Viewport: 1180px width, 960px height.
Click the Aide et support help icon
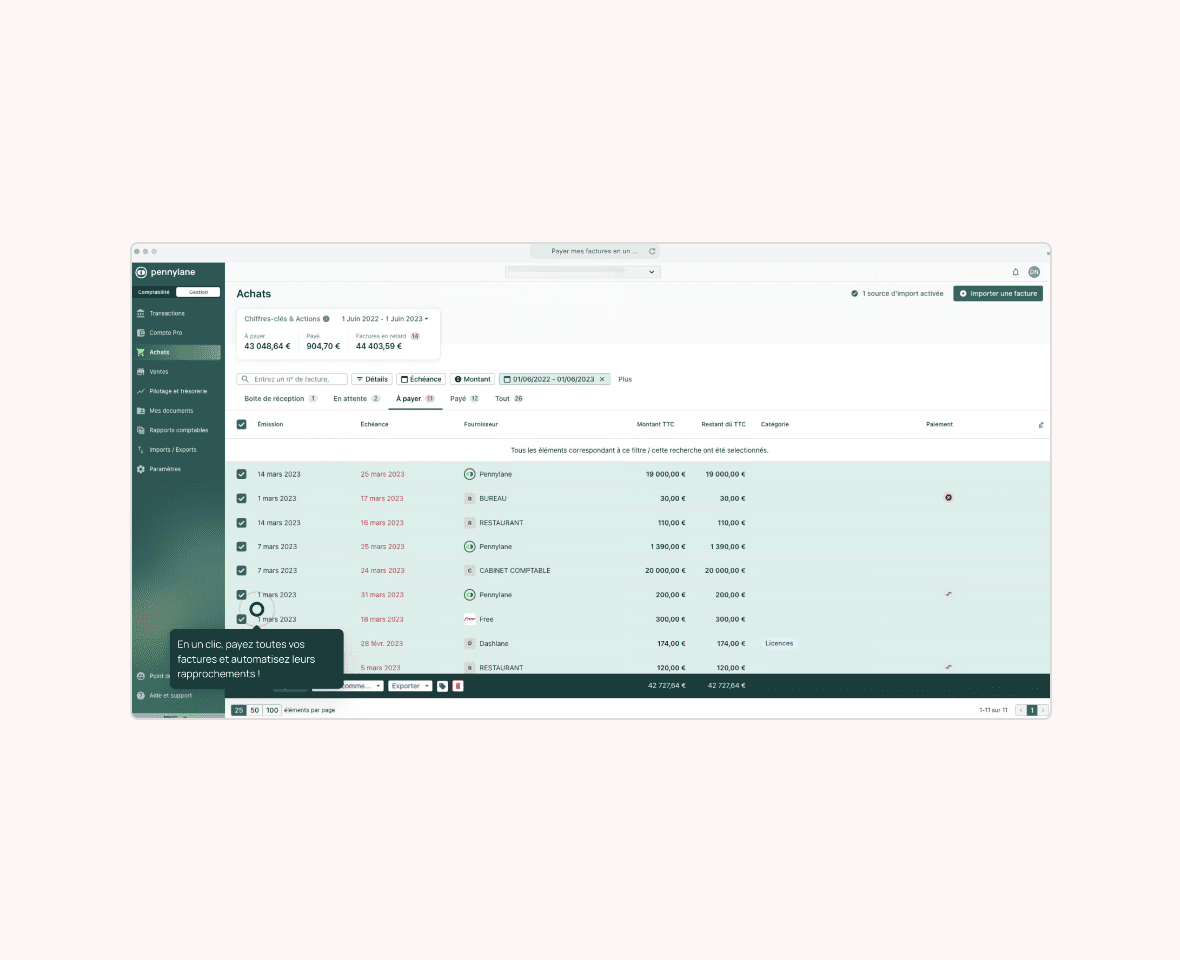click(141, 695)
